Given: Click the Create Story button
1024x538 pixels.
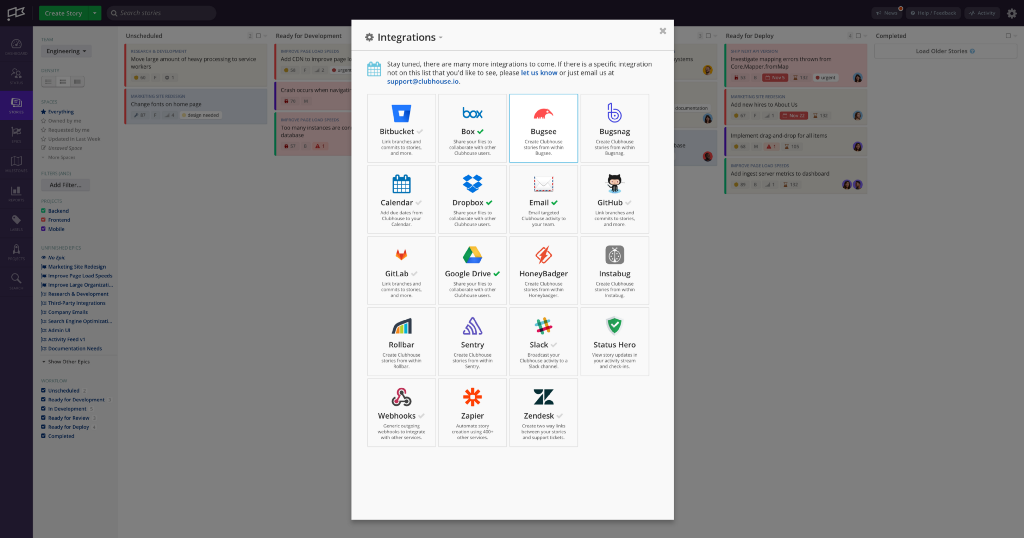Looking at the screenshot, I should tap(63, 13).
